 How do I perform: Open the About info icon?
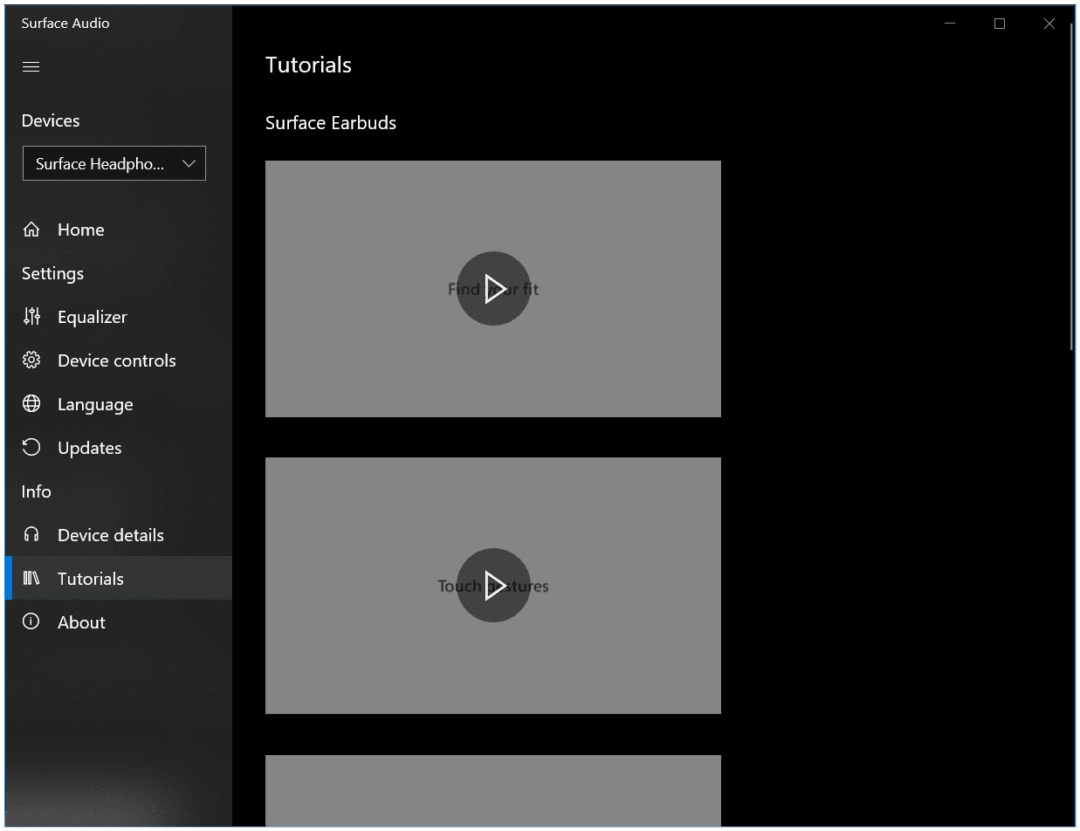(31, 622)
